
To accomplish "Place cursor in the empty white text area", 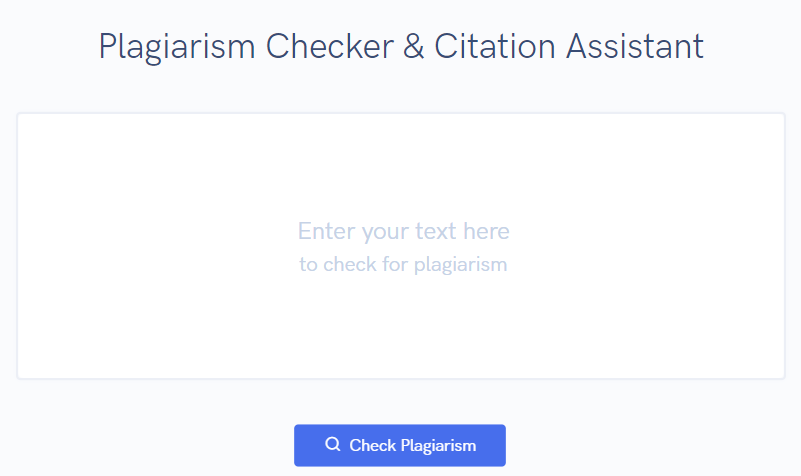I will click(401, 246).
